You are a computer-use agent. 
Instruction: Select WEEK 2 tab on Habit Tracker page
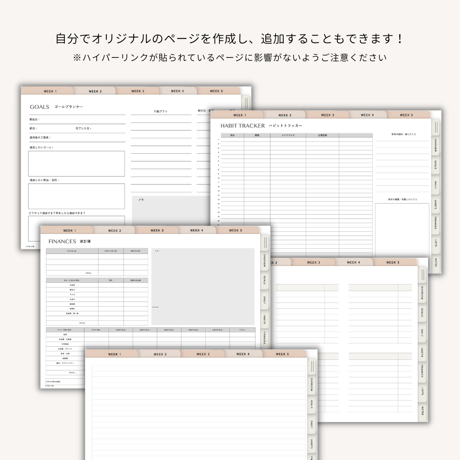pyautogui.click(x=285, y=115)
